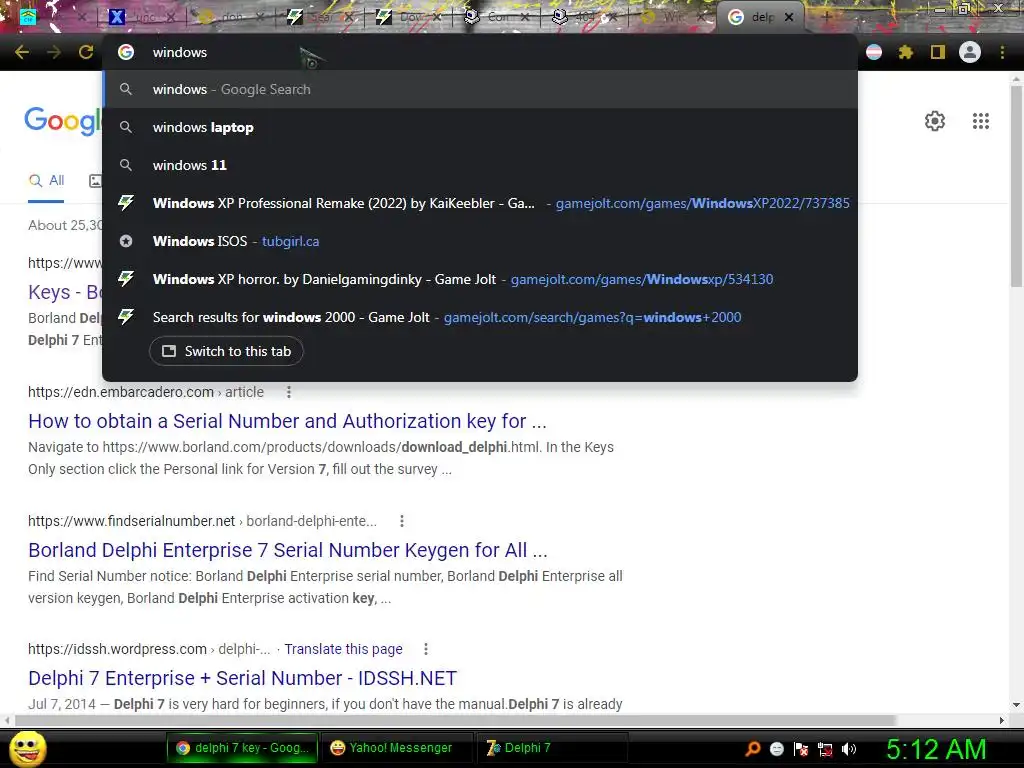Click the vertical scrollbar up arrow
This screenshot has width=1024, height=768.
[x=1016, y=80]
